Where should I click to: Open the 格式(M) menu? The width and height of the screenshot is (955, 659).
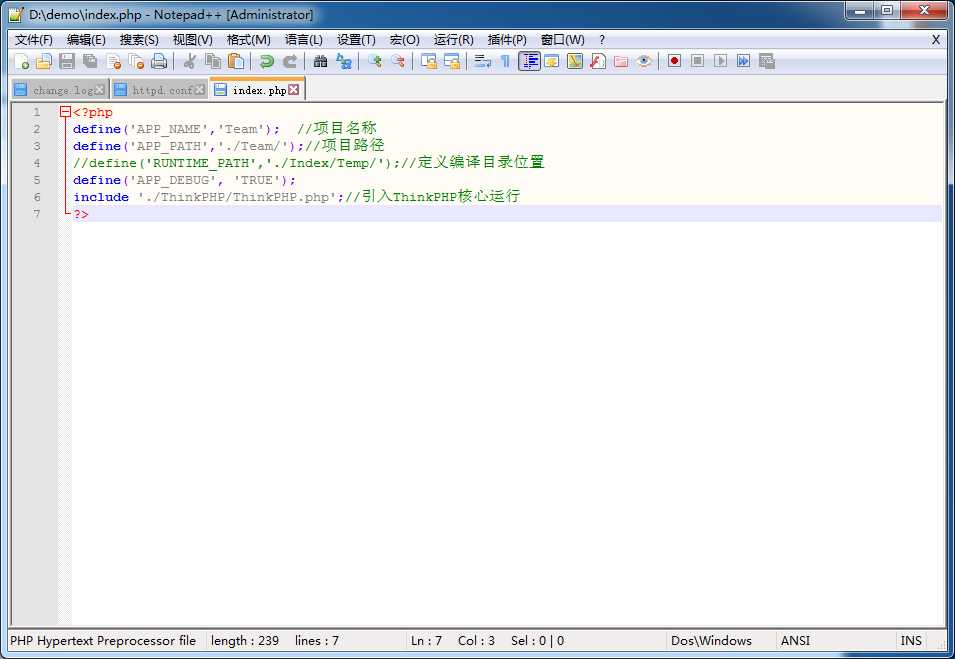pyautogui.click(x=248, y=40)
